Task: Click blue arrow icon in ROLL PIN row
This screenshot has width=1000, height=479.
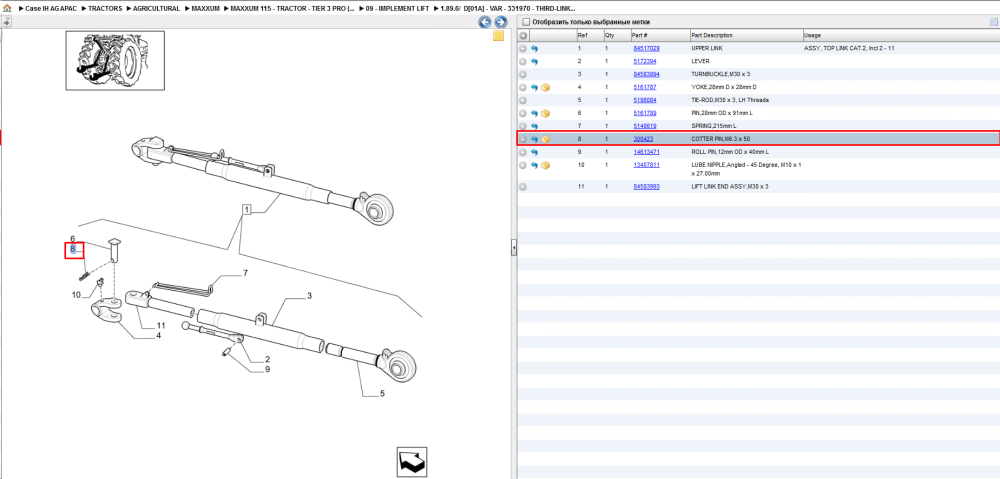Action: (534, 152)
